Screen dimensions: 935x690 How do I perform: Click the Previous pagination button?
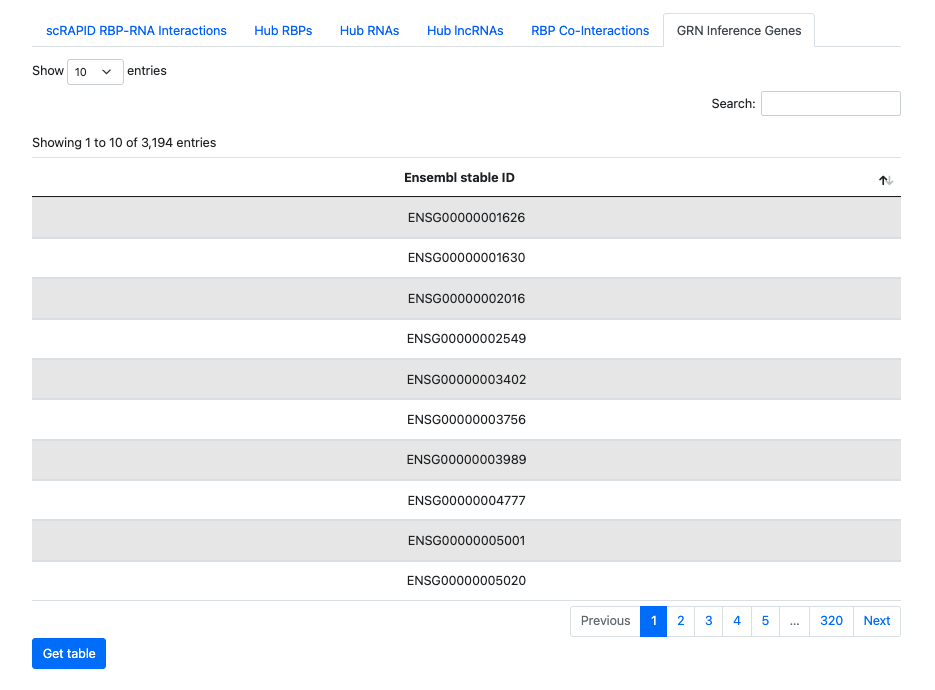click(605, 621)
